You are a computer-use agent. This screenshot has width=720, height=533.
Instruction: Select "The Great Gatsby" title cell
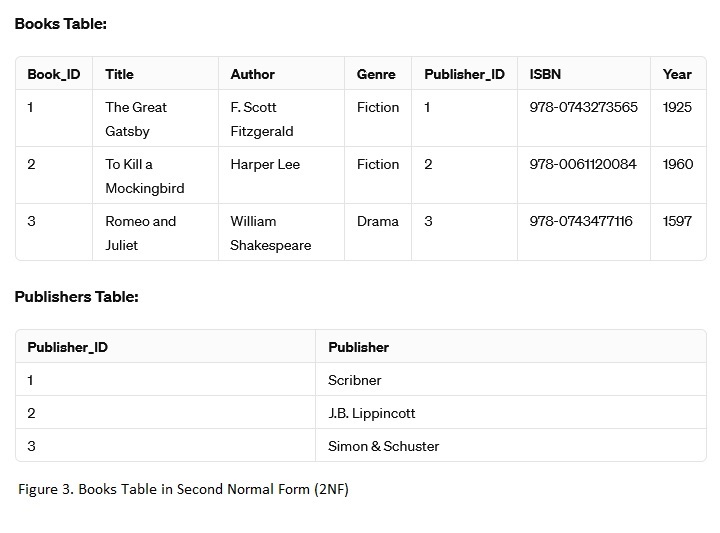[136, 119]
